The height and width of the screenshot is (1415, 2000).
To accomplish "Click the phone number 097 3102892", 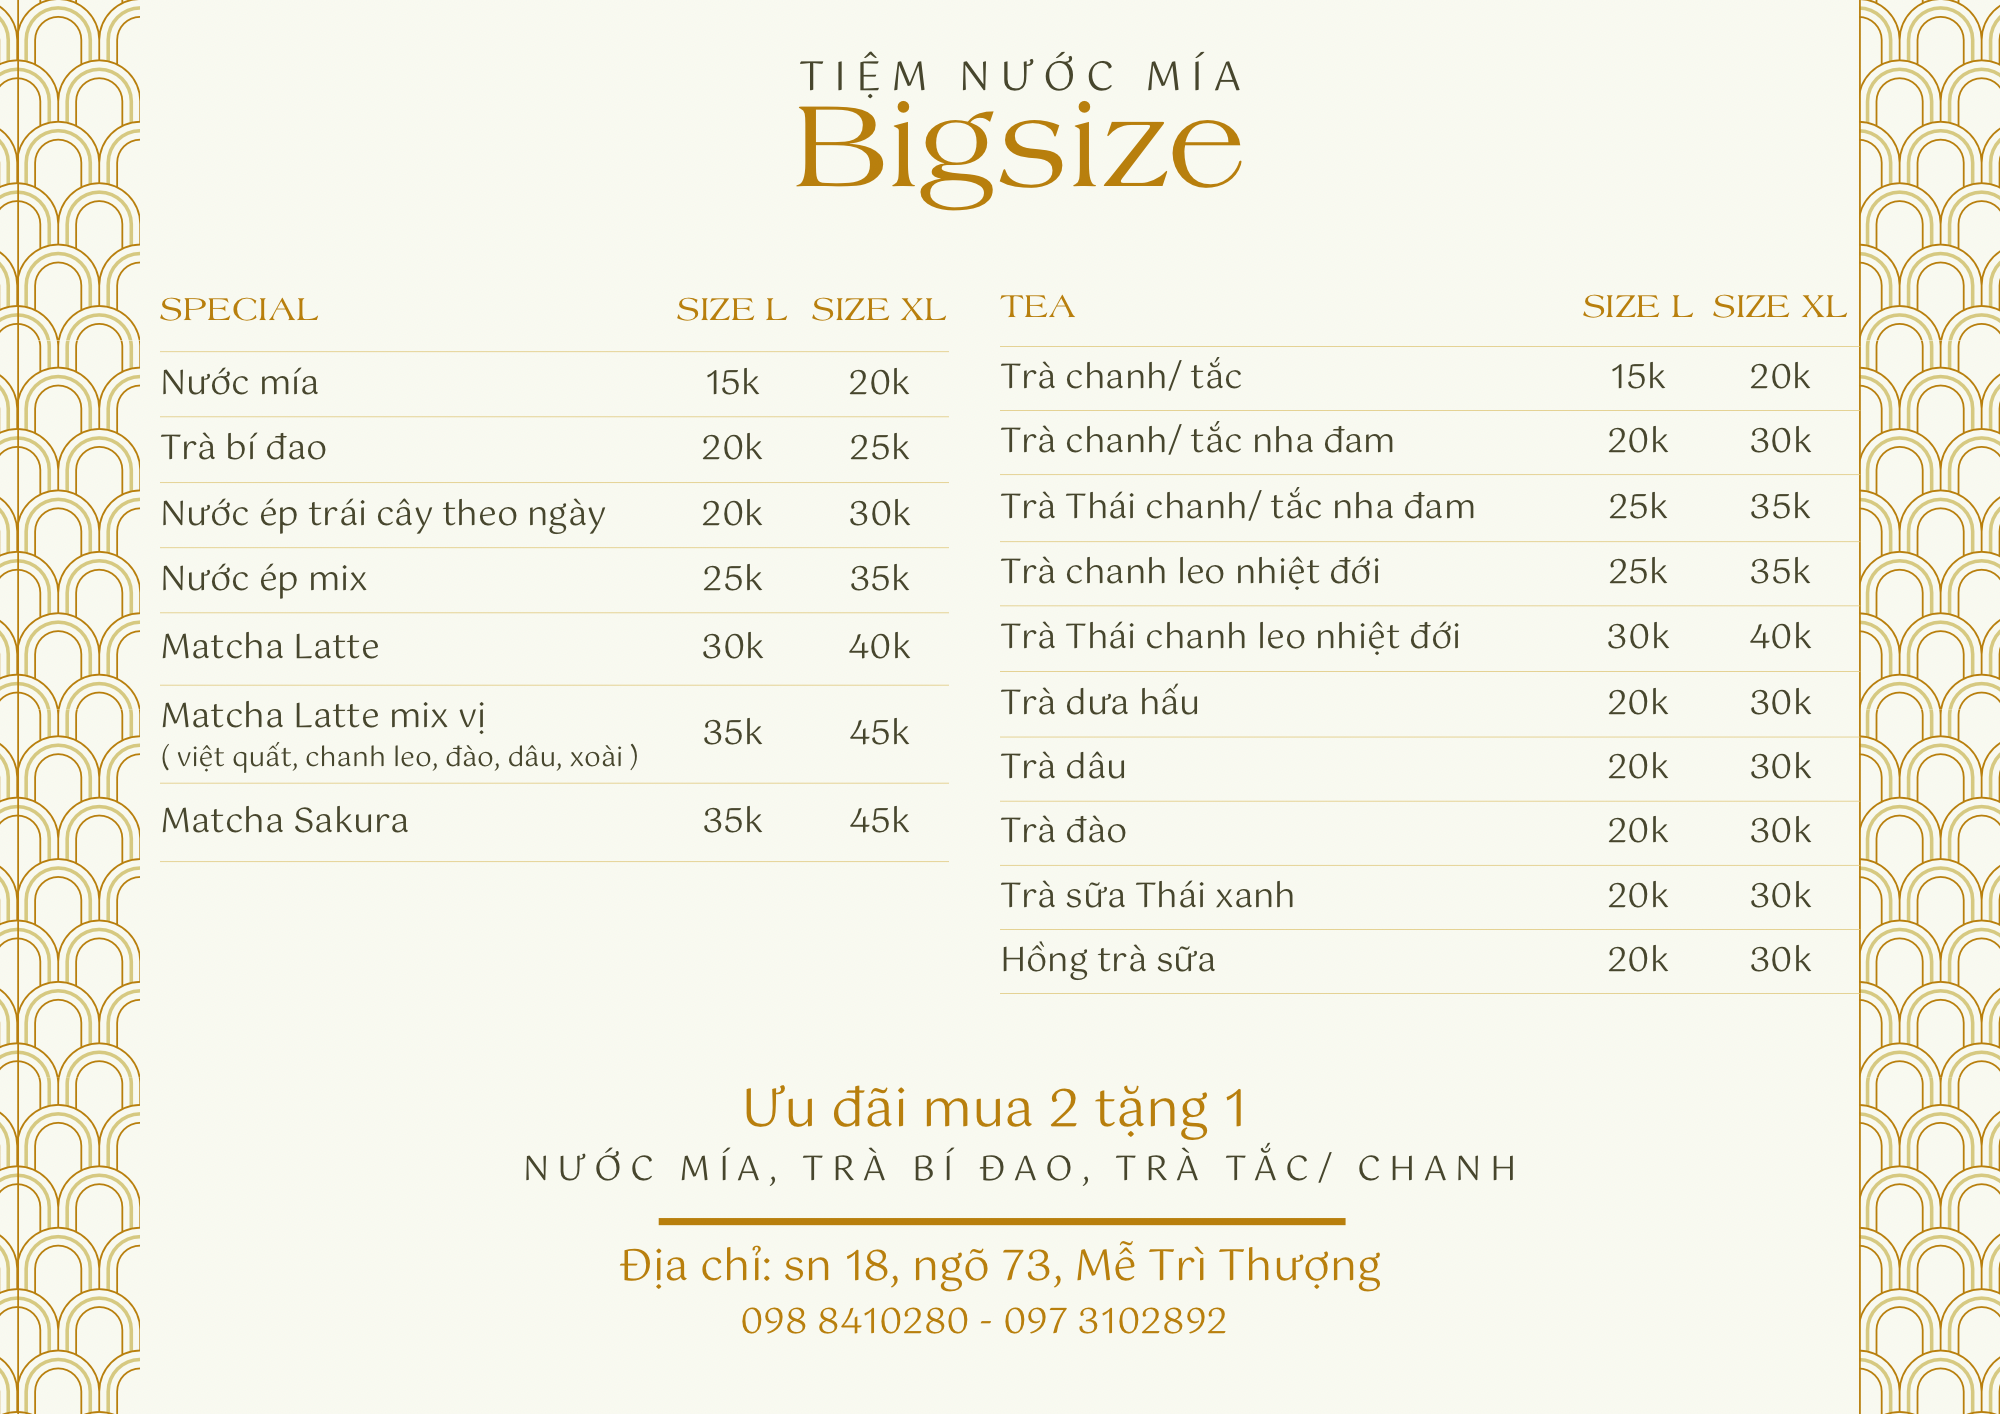I will 1115,1321.
